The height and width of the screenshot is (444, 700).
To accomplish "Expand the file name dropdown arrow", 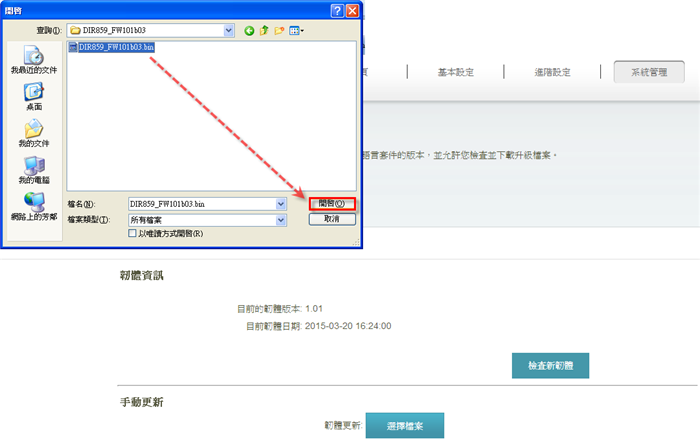I will (x=281, y=203).
